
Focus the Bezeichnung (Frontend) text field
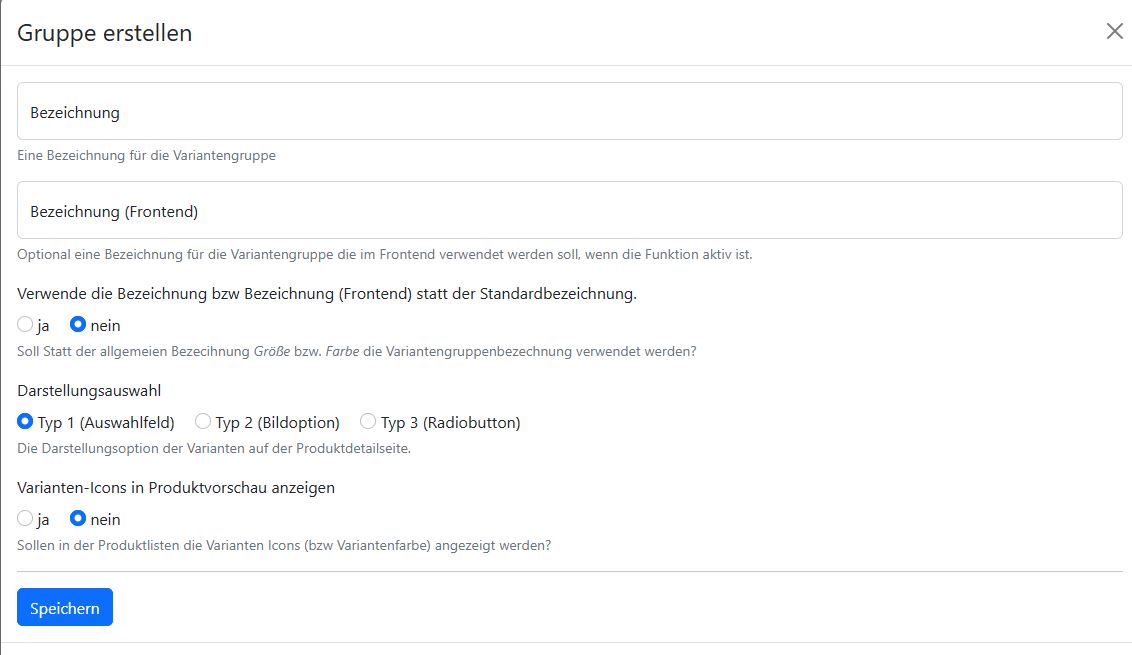tap(569, 210)
